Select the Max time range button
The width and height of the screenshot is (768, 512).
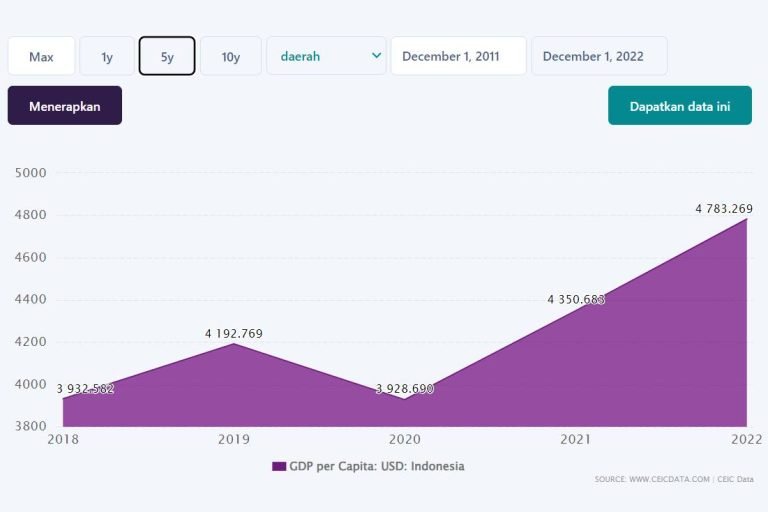pyautogui.click(x=41, y=56)
